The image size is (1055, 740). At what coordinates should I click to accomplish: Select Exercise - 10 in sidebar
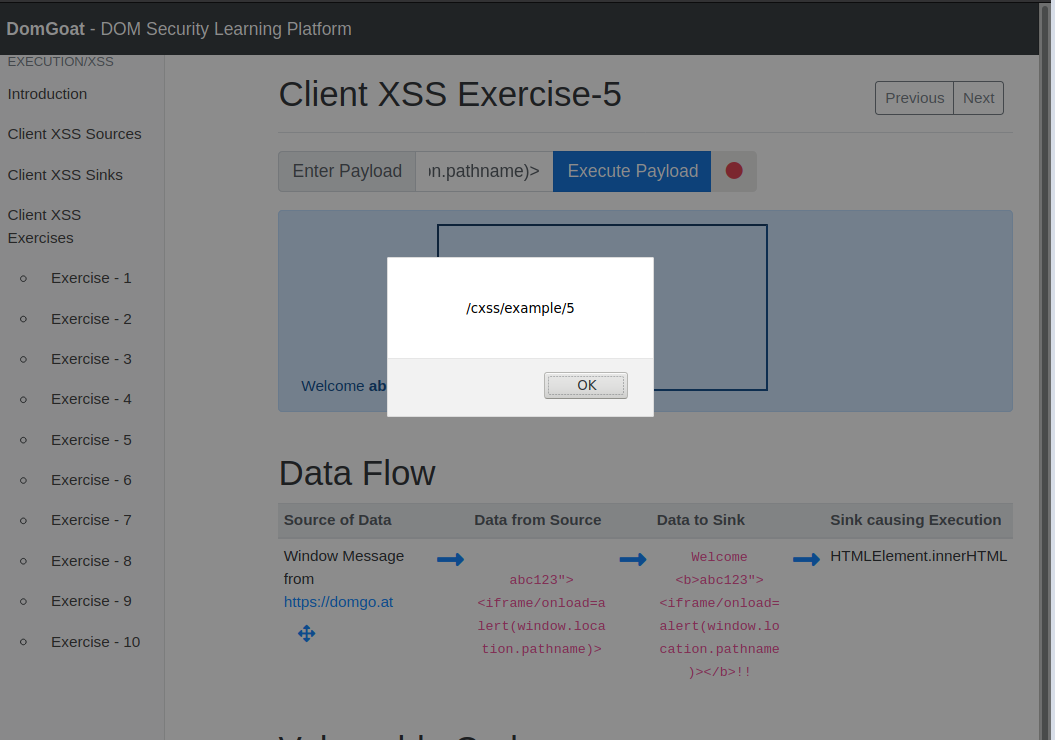95,642
